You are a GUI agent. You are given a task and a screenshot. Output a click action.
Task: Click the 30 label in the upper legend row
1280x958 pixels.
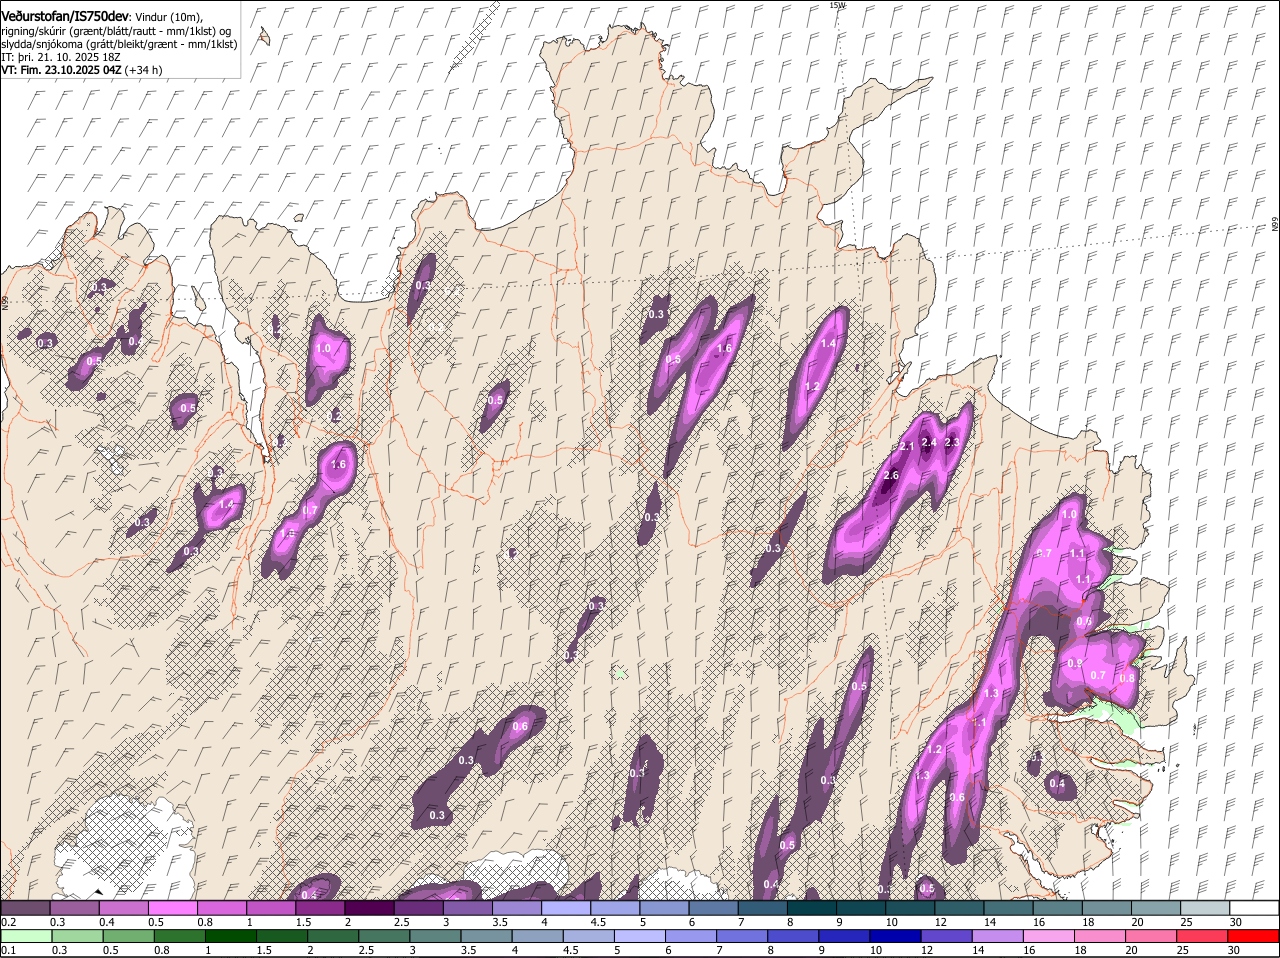coord(1236,922)
